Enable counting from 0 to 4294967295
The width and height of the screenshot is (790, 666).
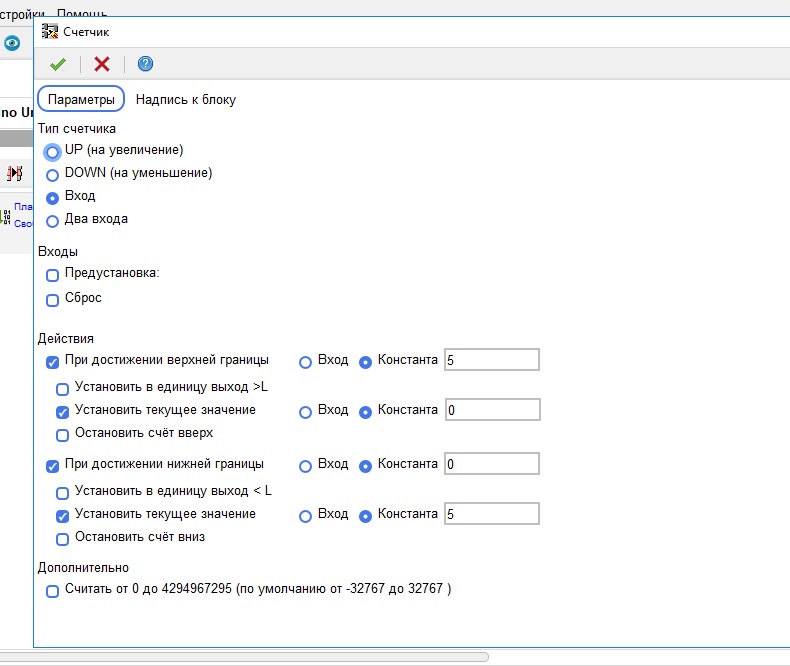(53, 591)
